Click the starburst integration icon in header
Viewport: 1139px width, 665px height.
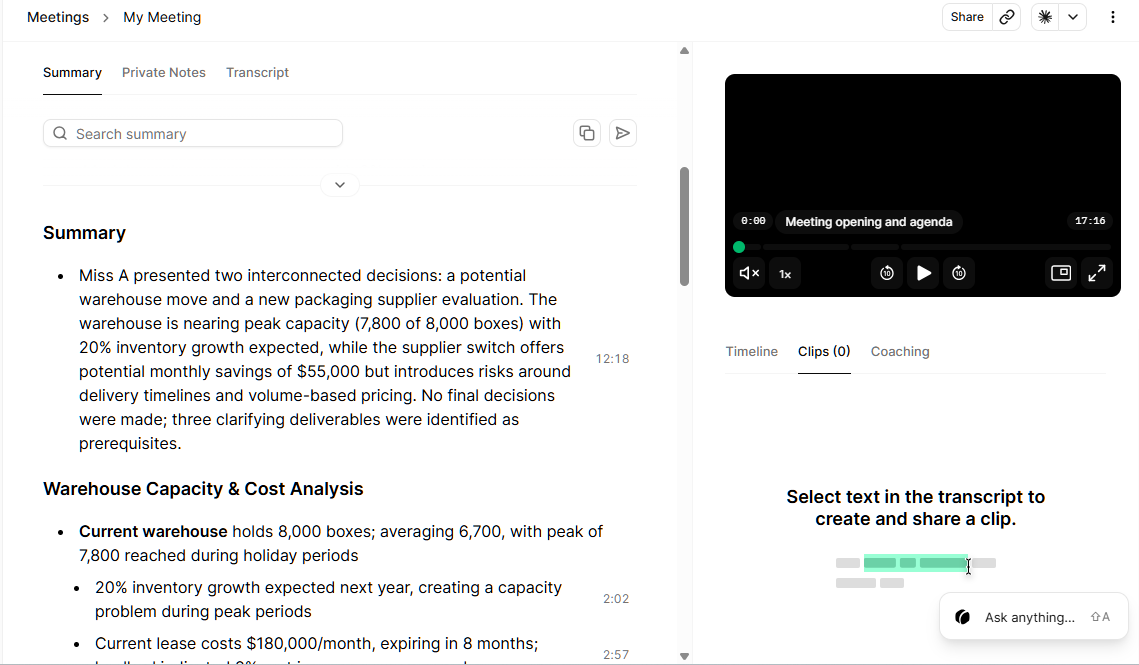(x=1045, y=17)
